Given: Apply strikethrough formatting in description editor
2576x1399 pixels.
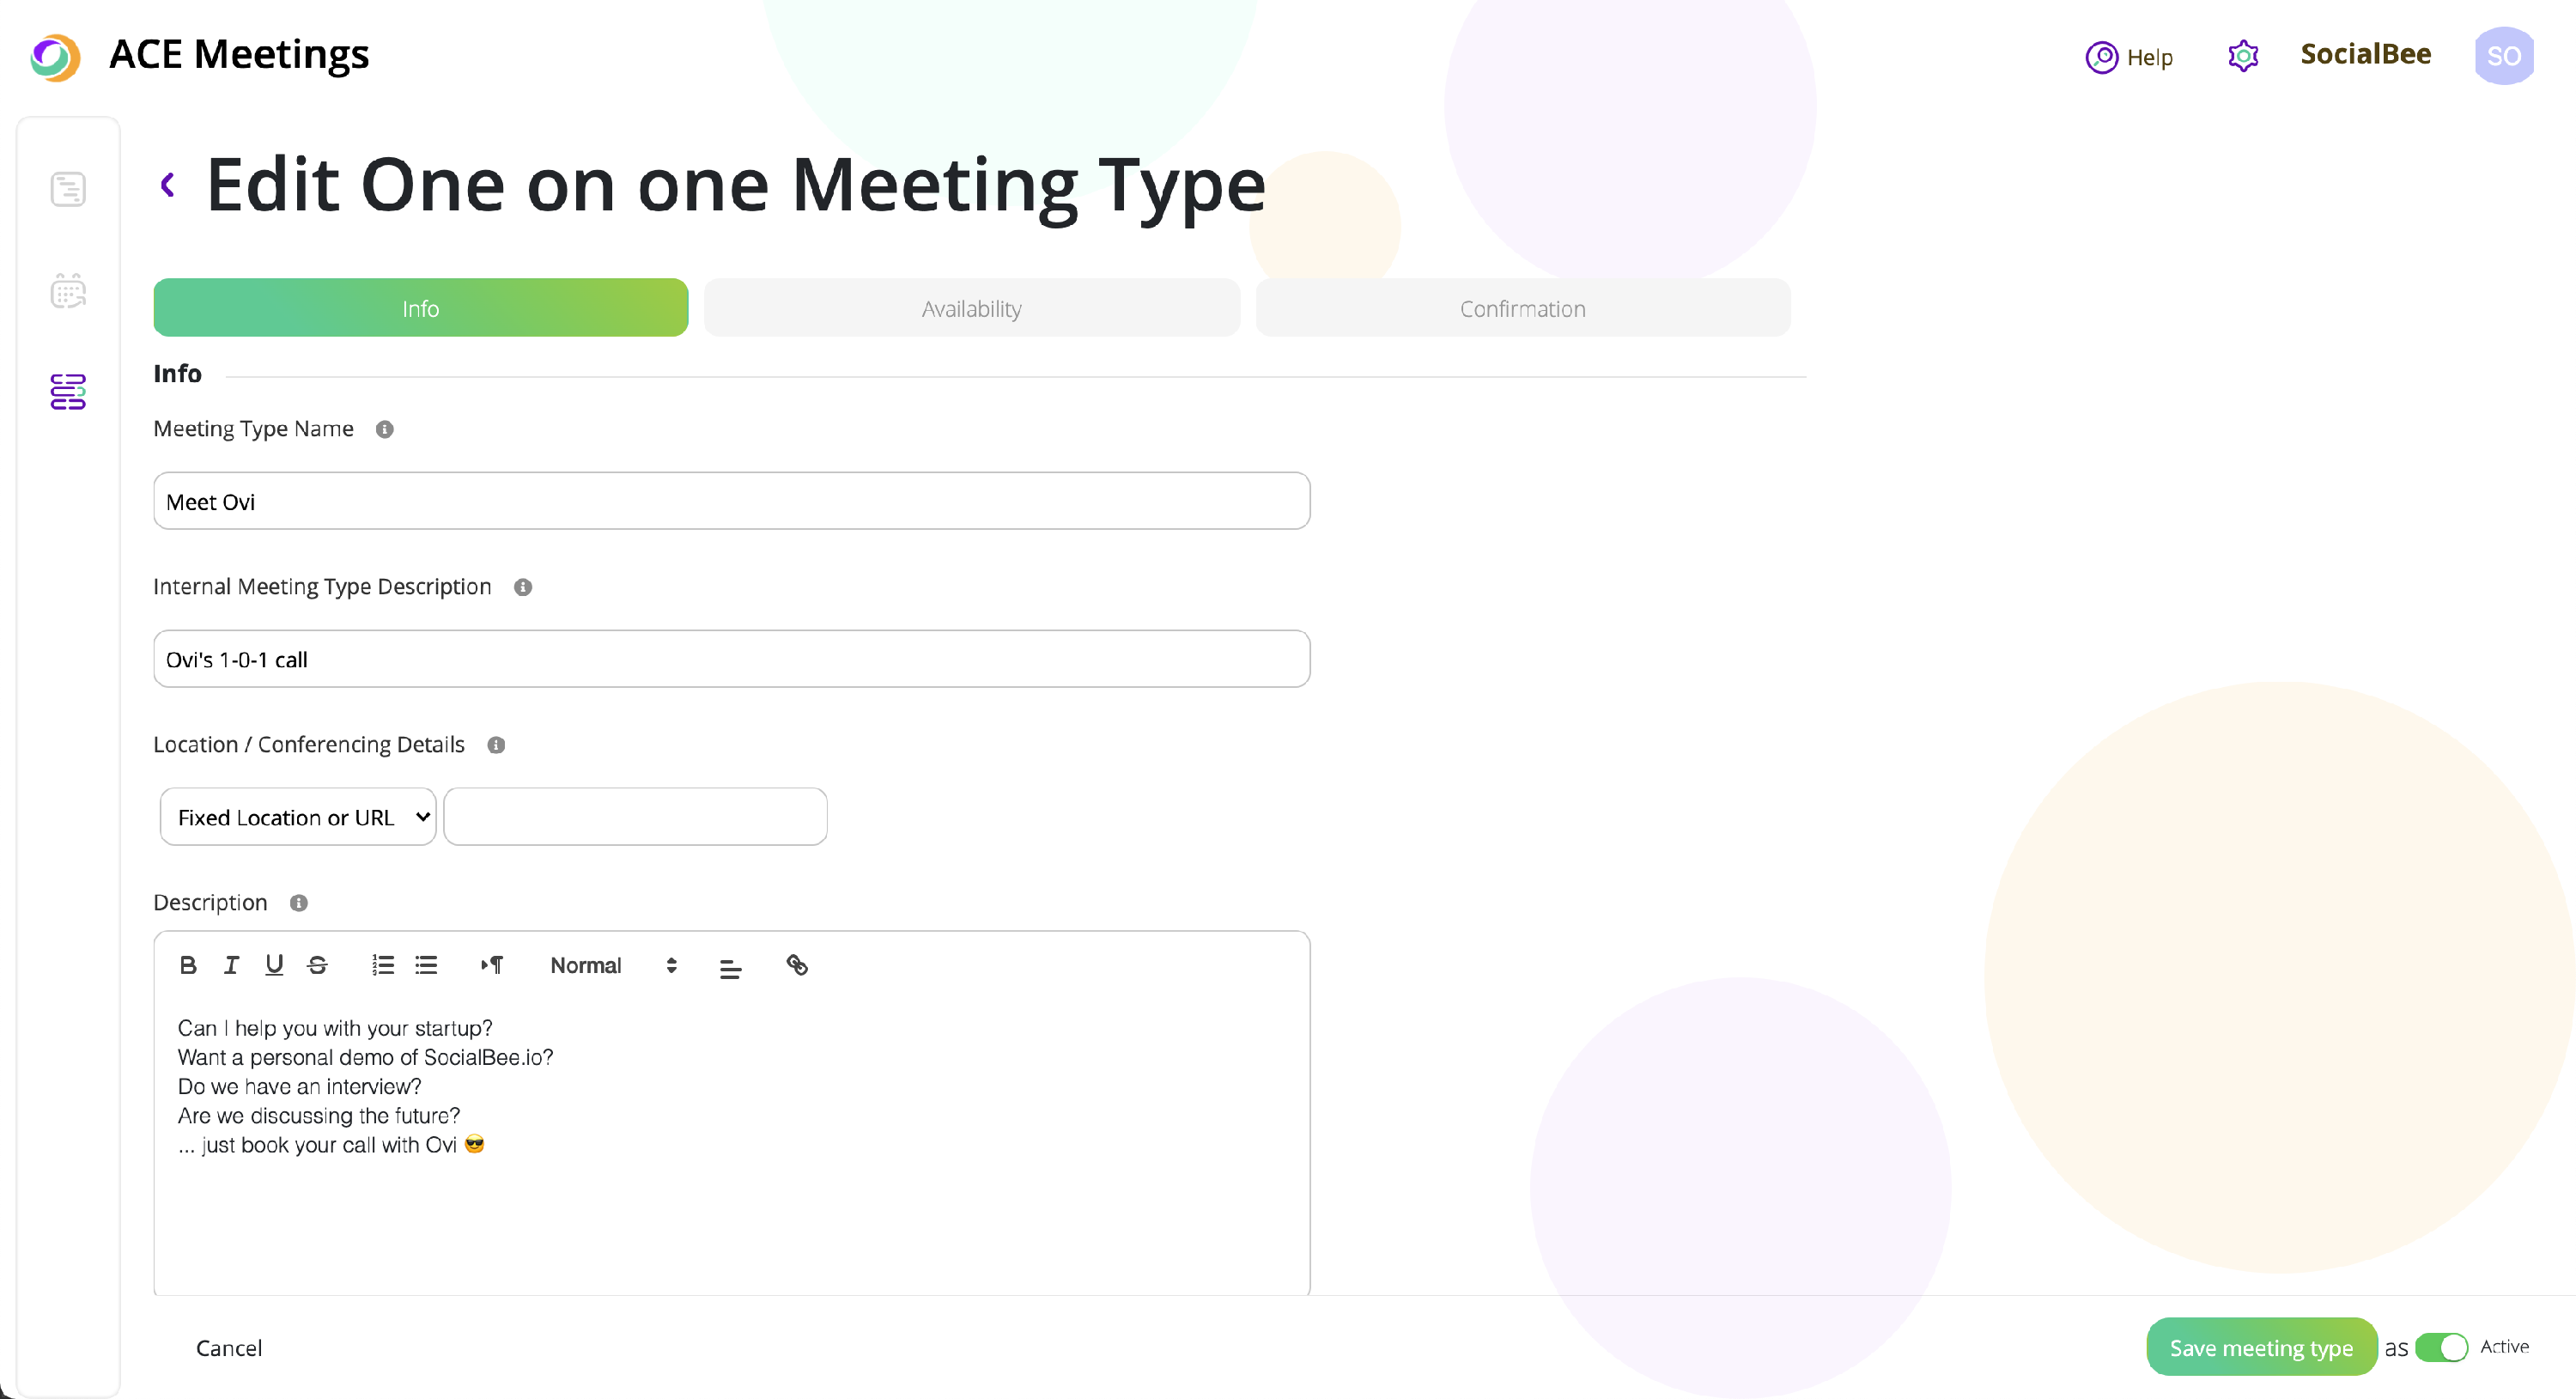Looking at the screenshot, I should [x=318, y=965].
